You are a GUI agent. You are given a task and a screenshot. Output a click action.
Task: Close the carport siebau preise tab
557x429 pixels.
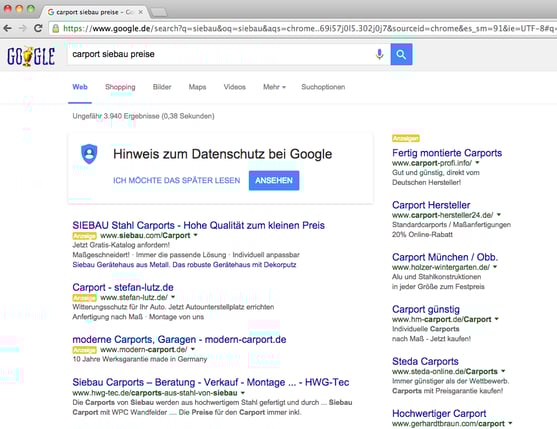[x=141, y=12]
